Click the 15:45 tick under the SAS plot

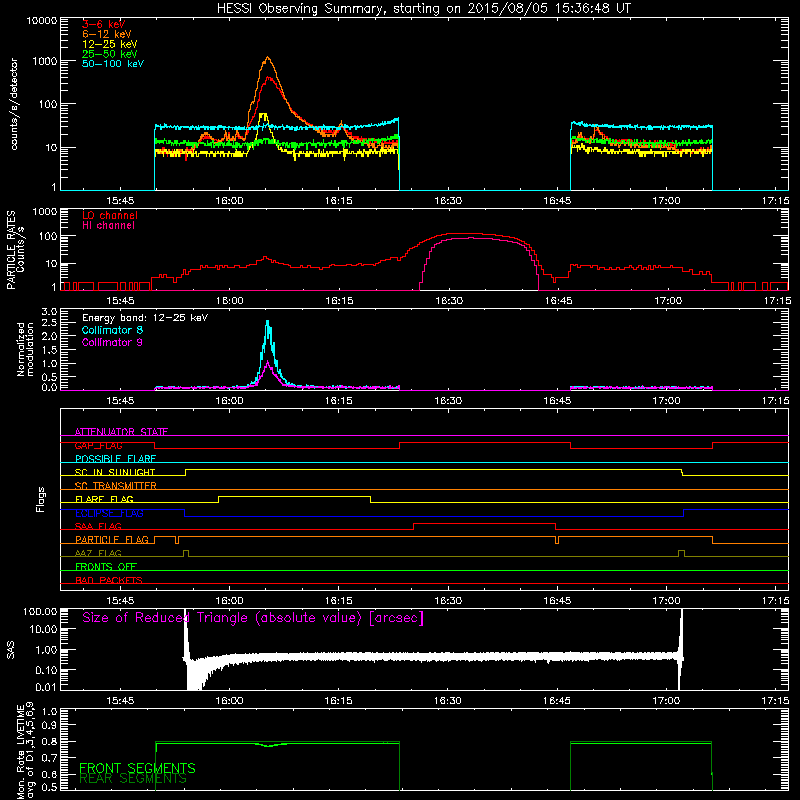(x=120, y=701)
